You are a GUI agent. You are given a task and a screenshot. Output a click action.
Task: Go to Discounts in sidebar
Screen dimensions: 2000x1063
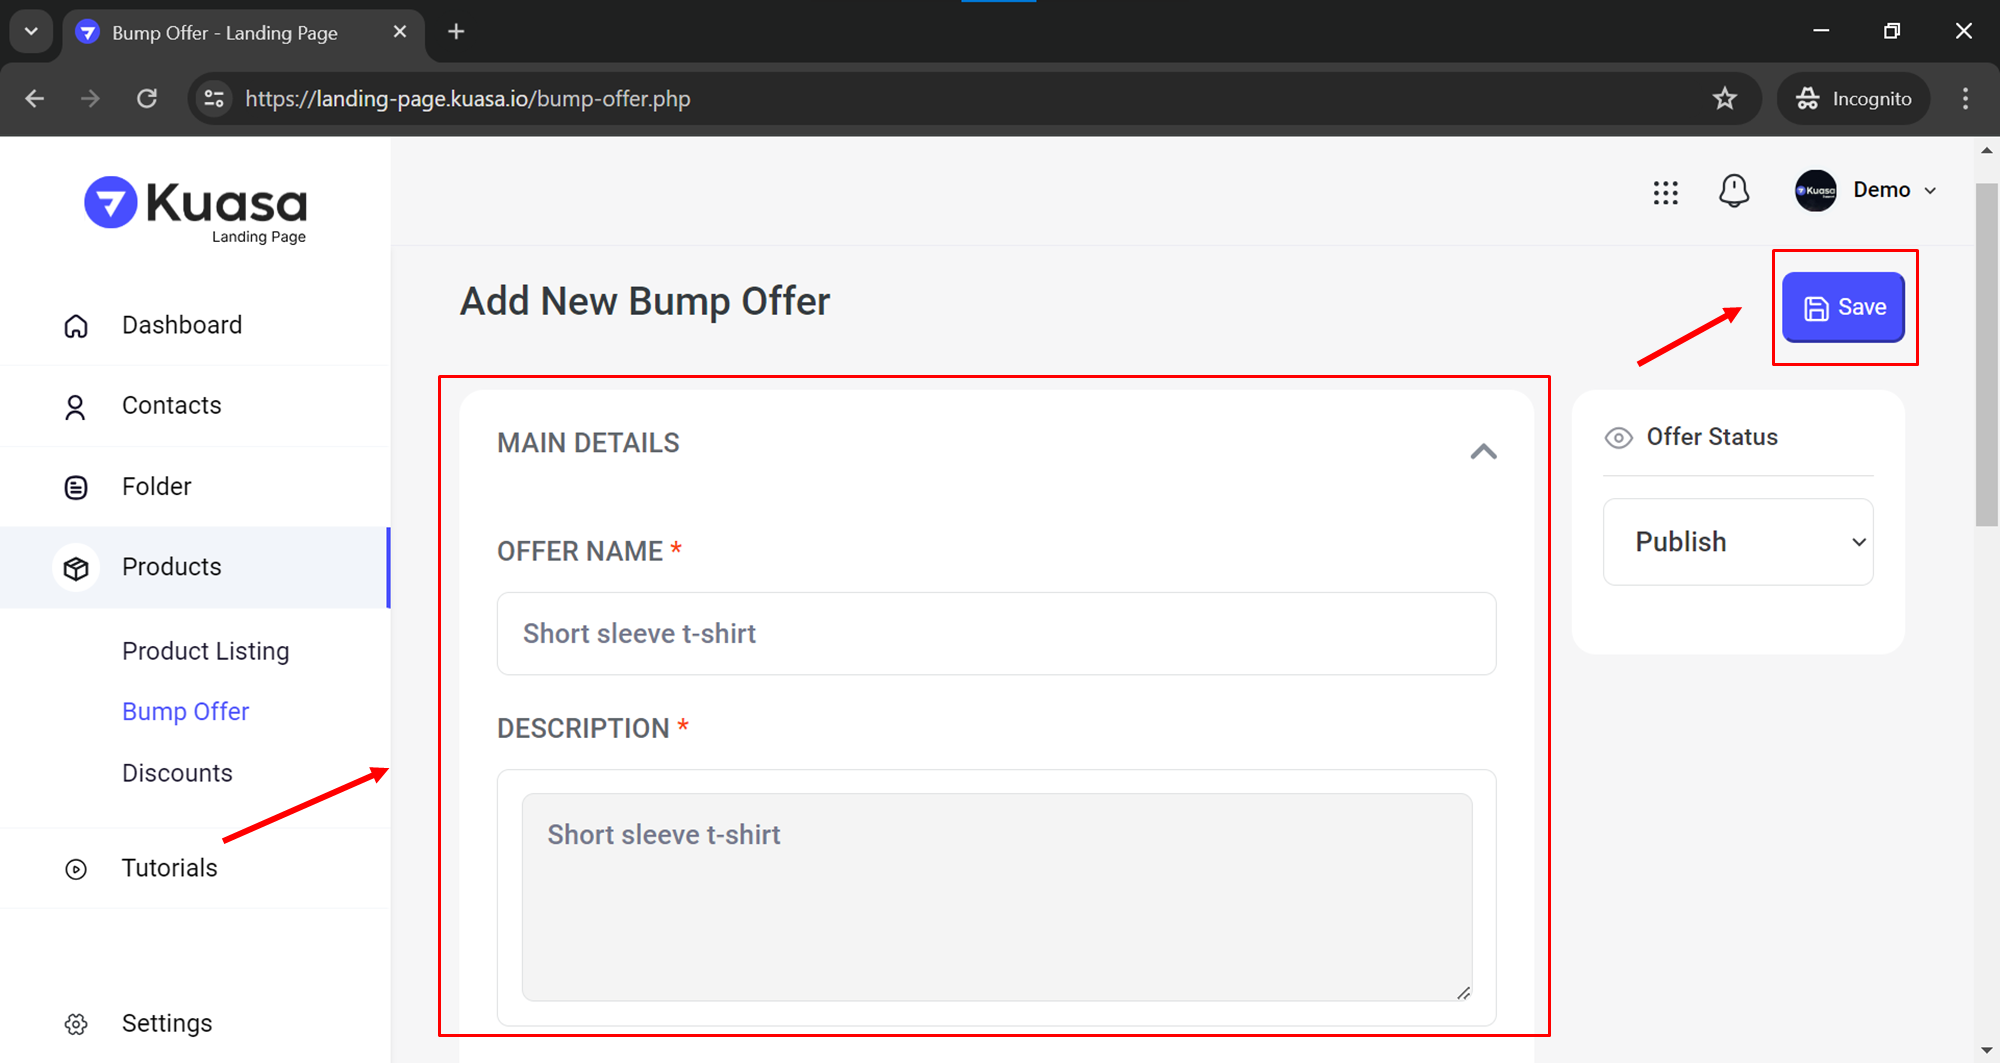click(x=177, y=773)
